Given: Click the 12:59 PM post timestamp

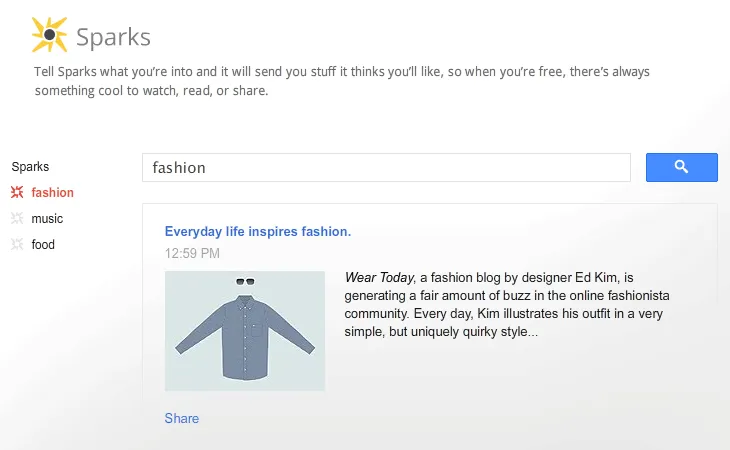Looking at the screenshot, I should point(192,253).
